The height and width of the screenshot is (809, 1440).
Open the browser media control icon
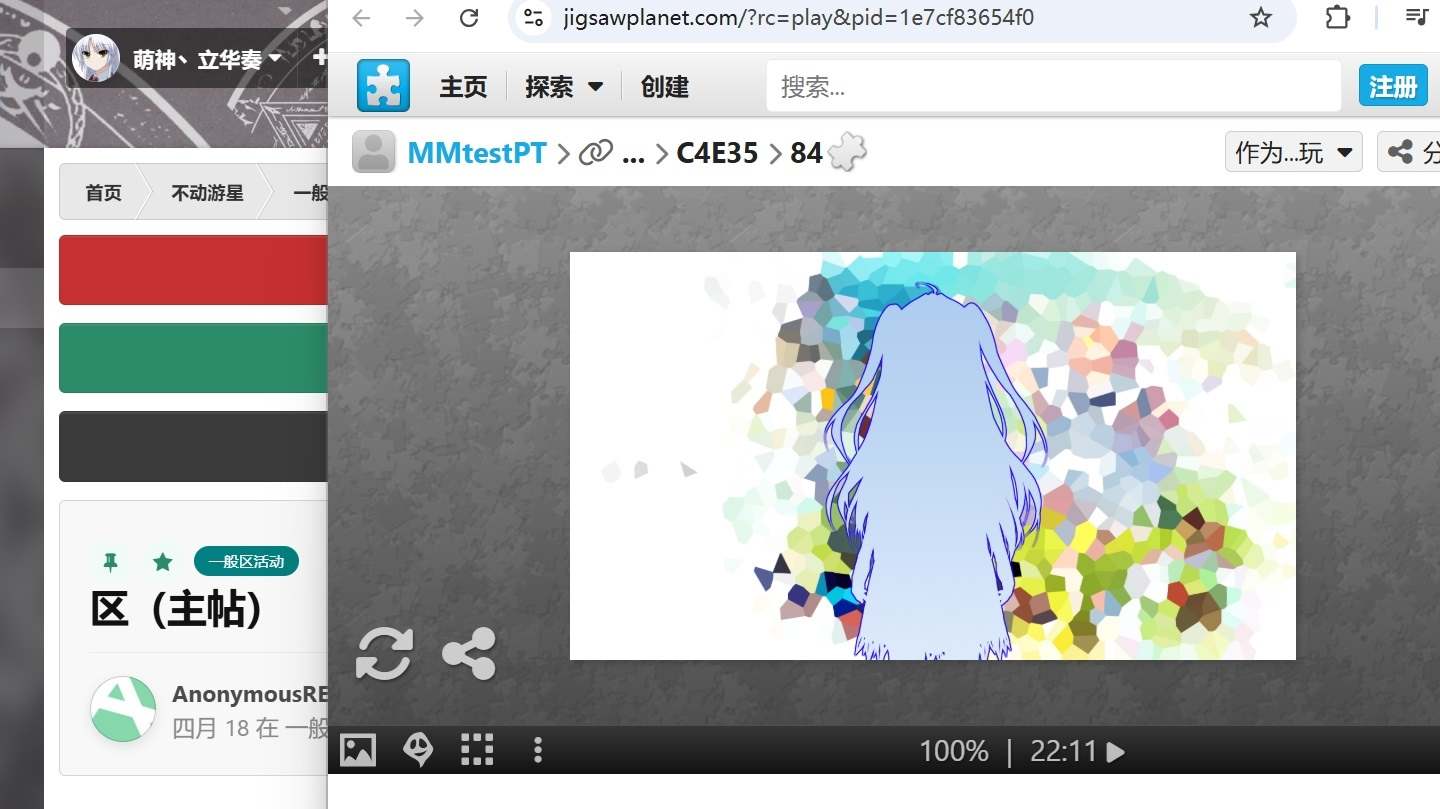(1416, 17)
